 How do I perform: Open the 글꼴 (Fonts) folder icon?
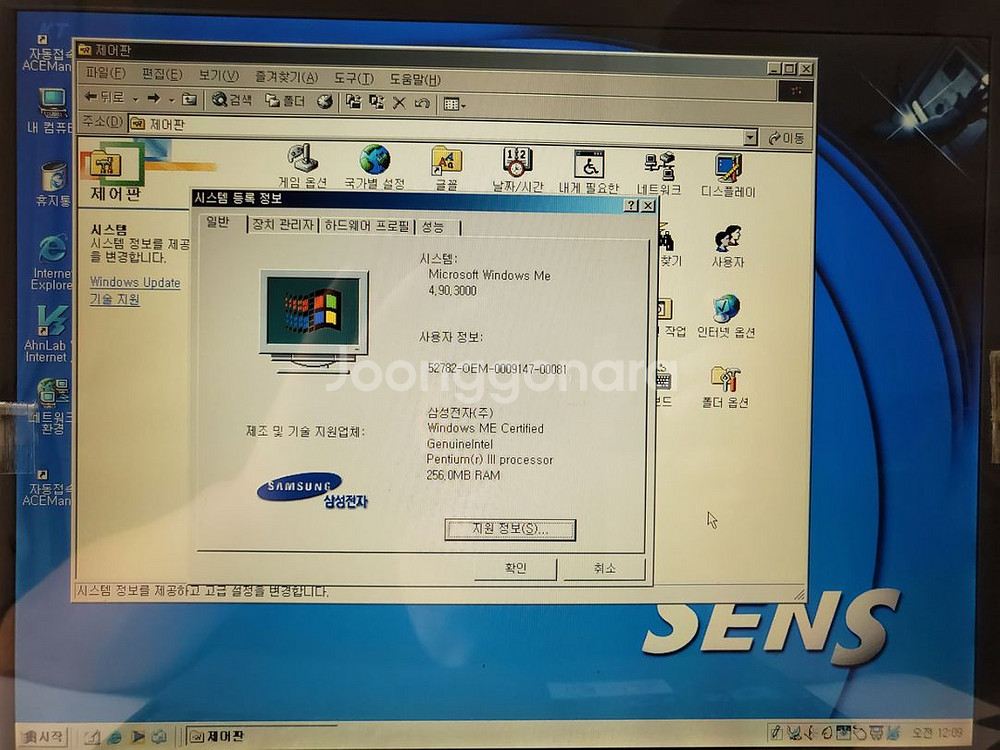tap(446, 160)
